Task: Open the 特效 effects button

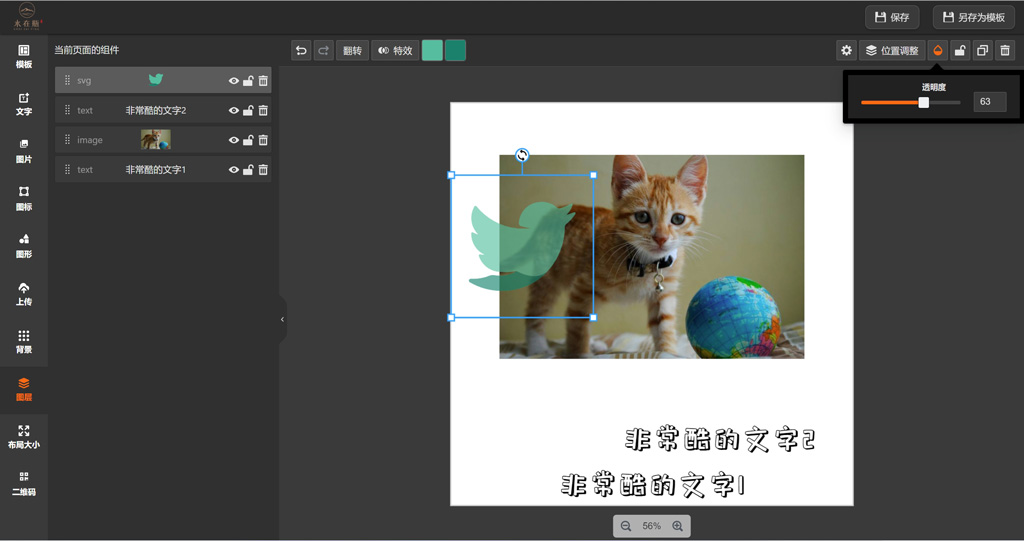Action: [x=395, y=50]
